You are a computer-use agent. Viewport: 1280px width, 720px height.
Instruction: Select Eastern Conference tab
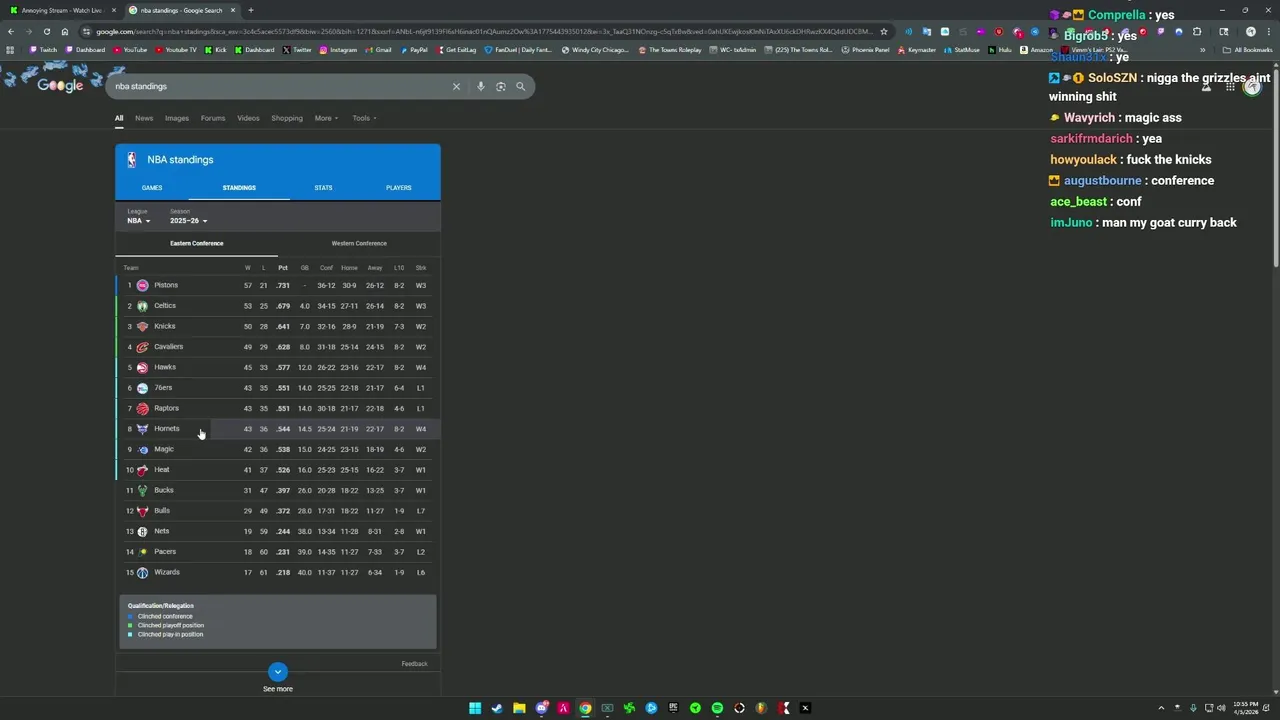click(x=196, y=244)
